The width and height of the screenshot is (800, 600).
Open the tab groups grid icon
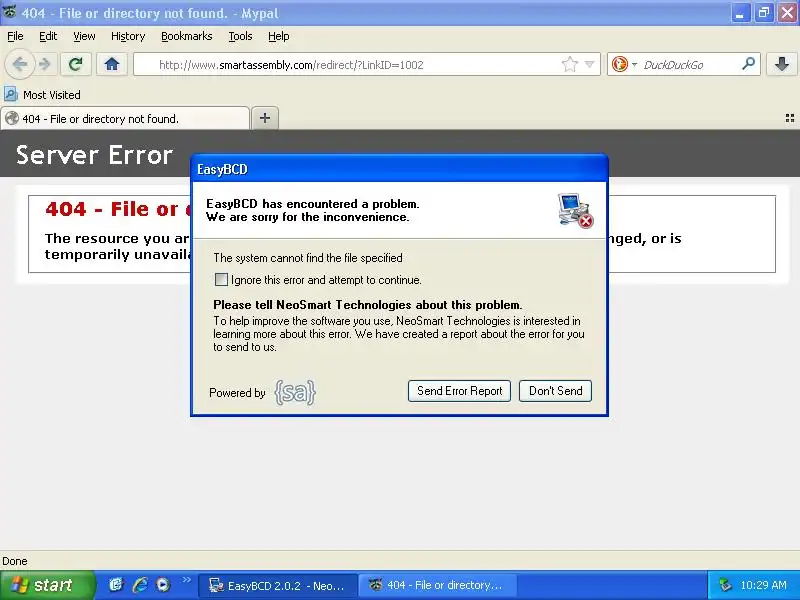pos(789,118)
